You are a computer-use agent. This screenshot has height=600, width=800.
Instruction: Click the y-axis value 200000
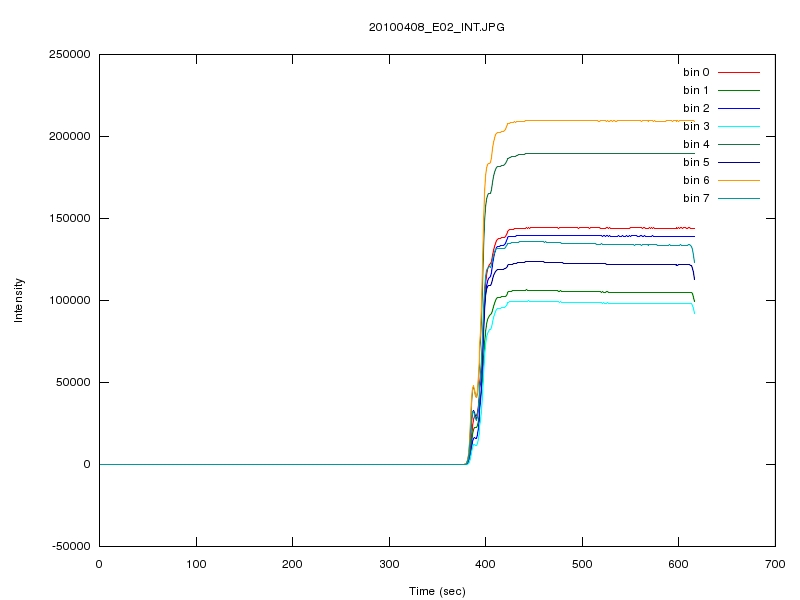point(69,136)
